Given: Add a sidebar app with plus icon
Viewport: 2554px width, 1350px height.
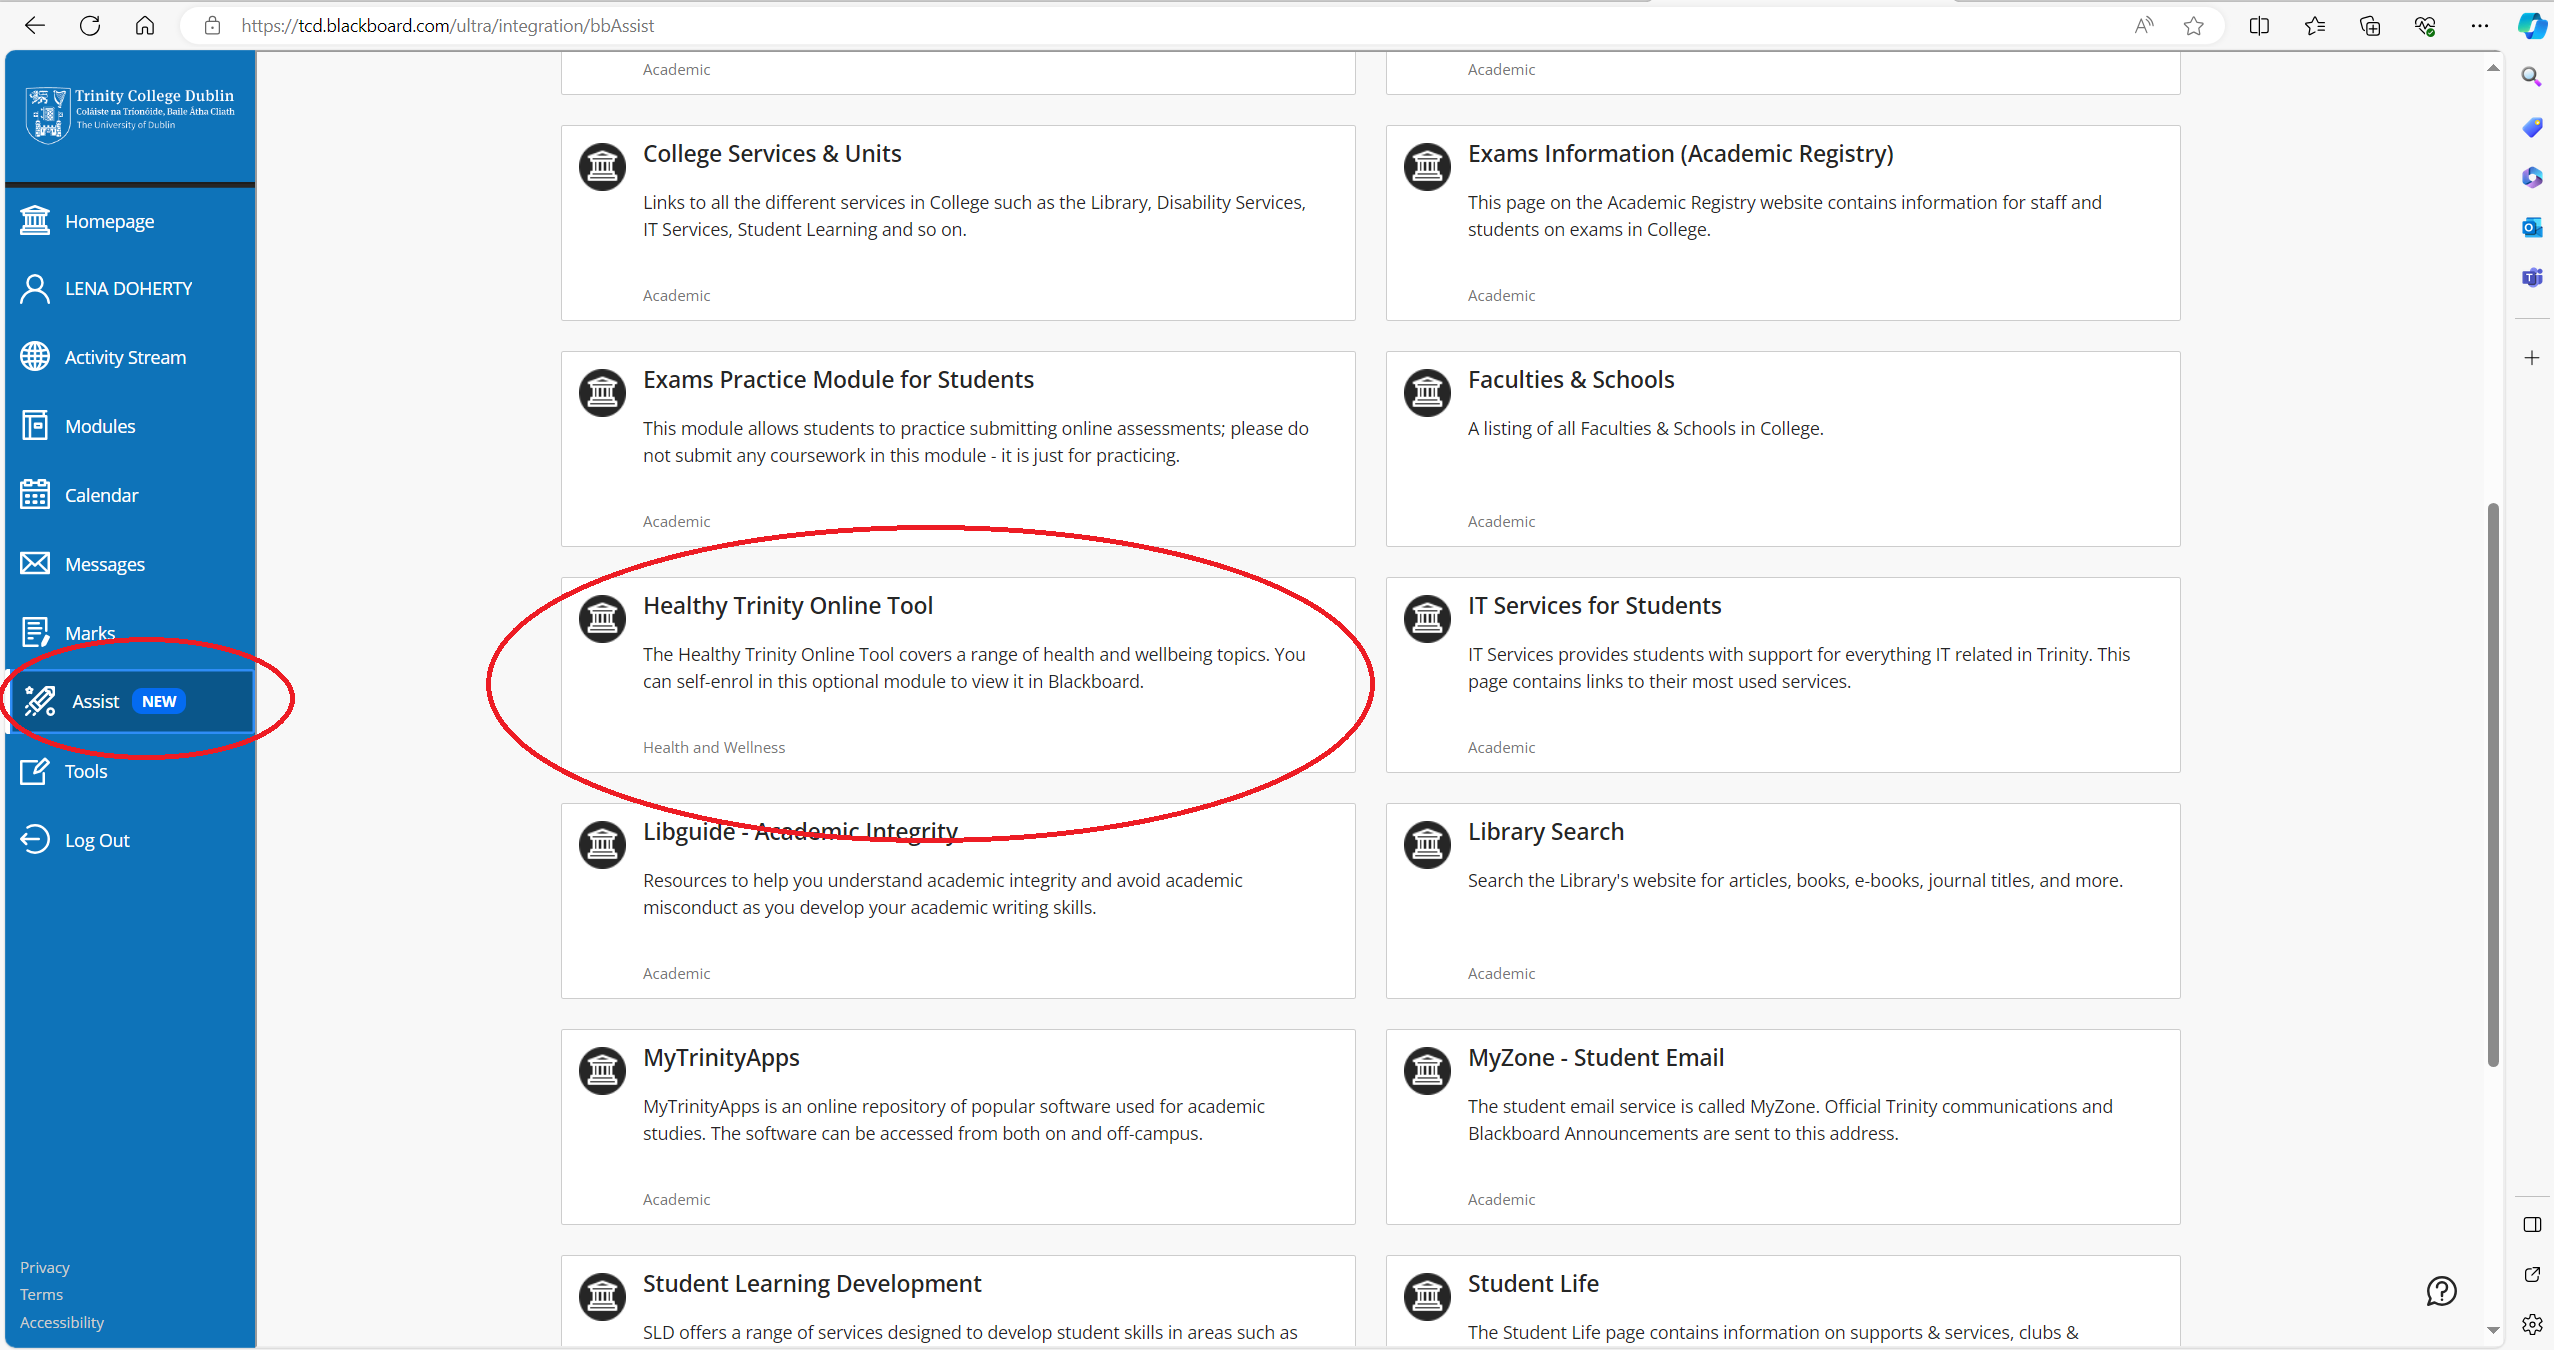Looking at the screenshot, I should (2531, 358).
